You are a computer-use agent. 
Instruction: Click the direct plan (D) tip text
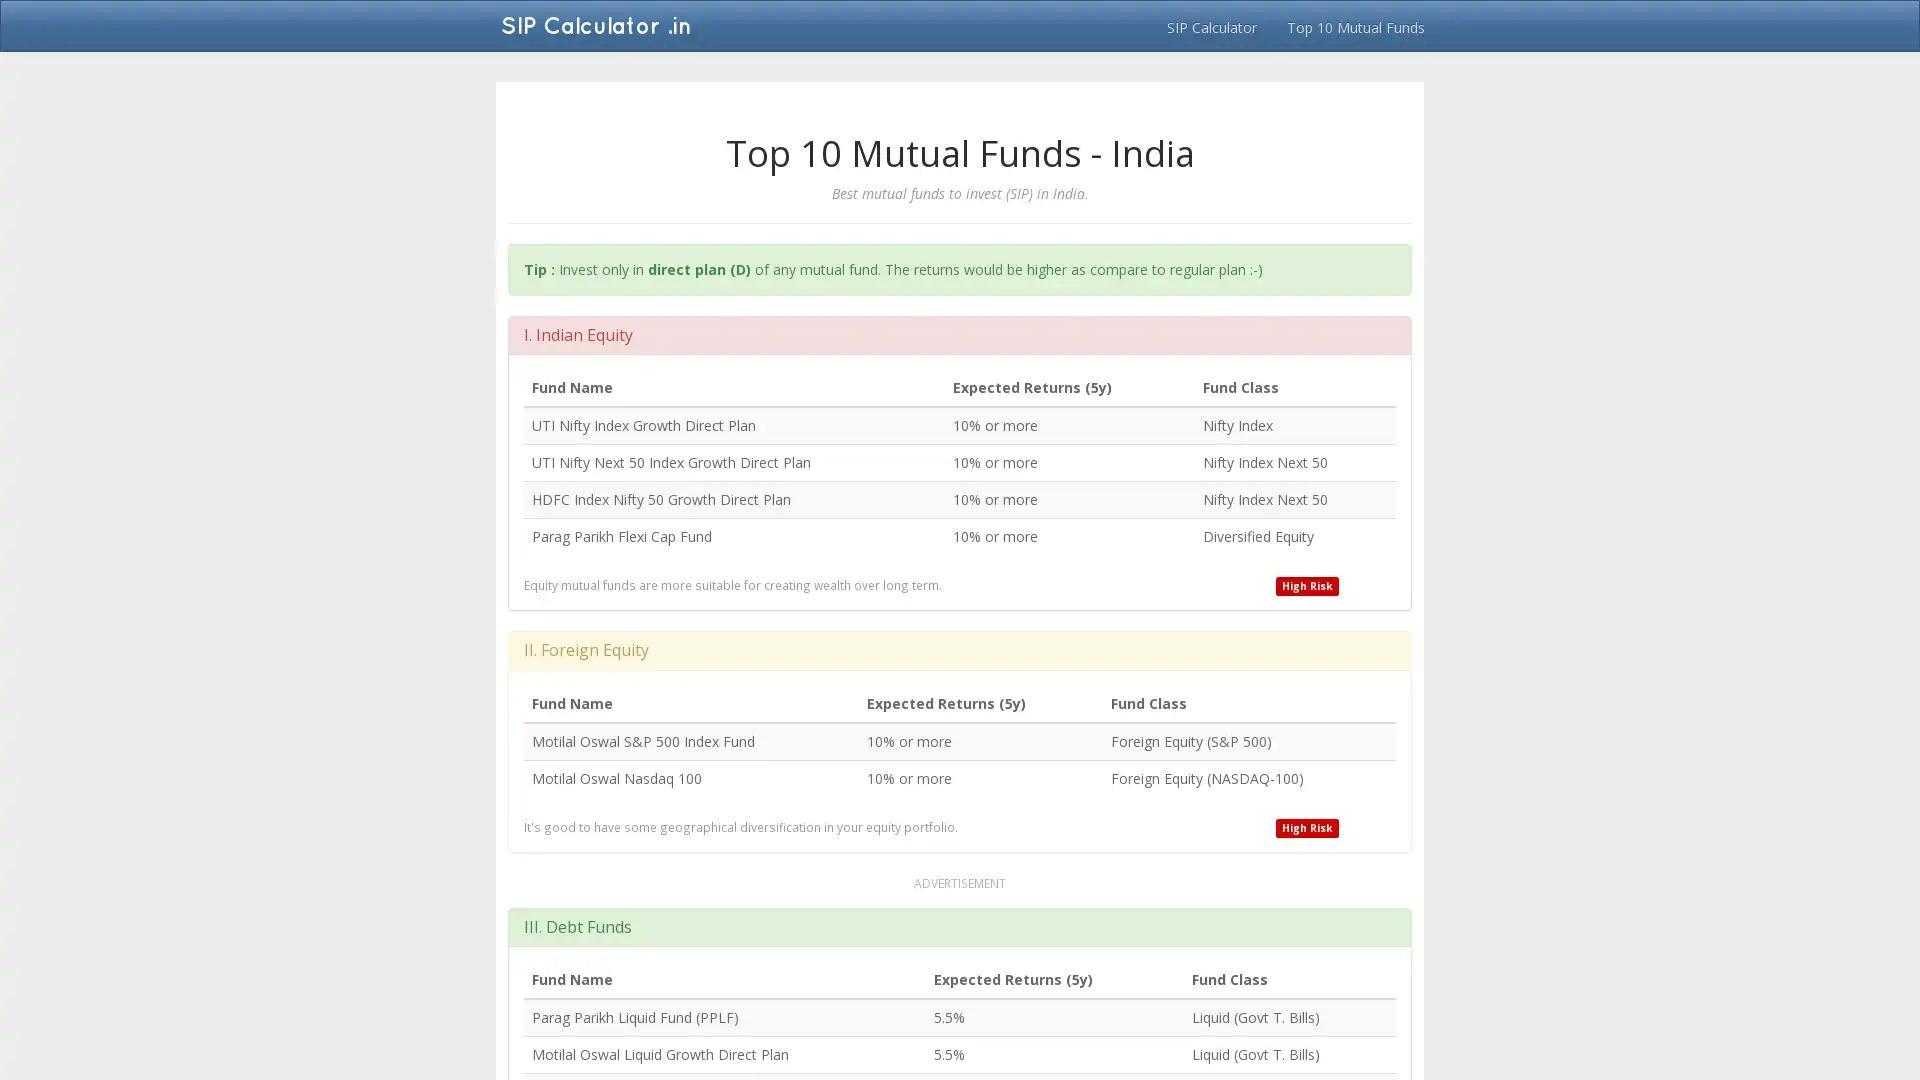699,270
